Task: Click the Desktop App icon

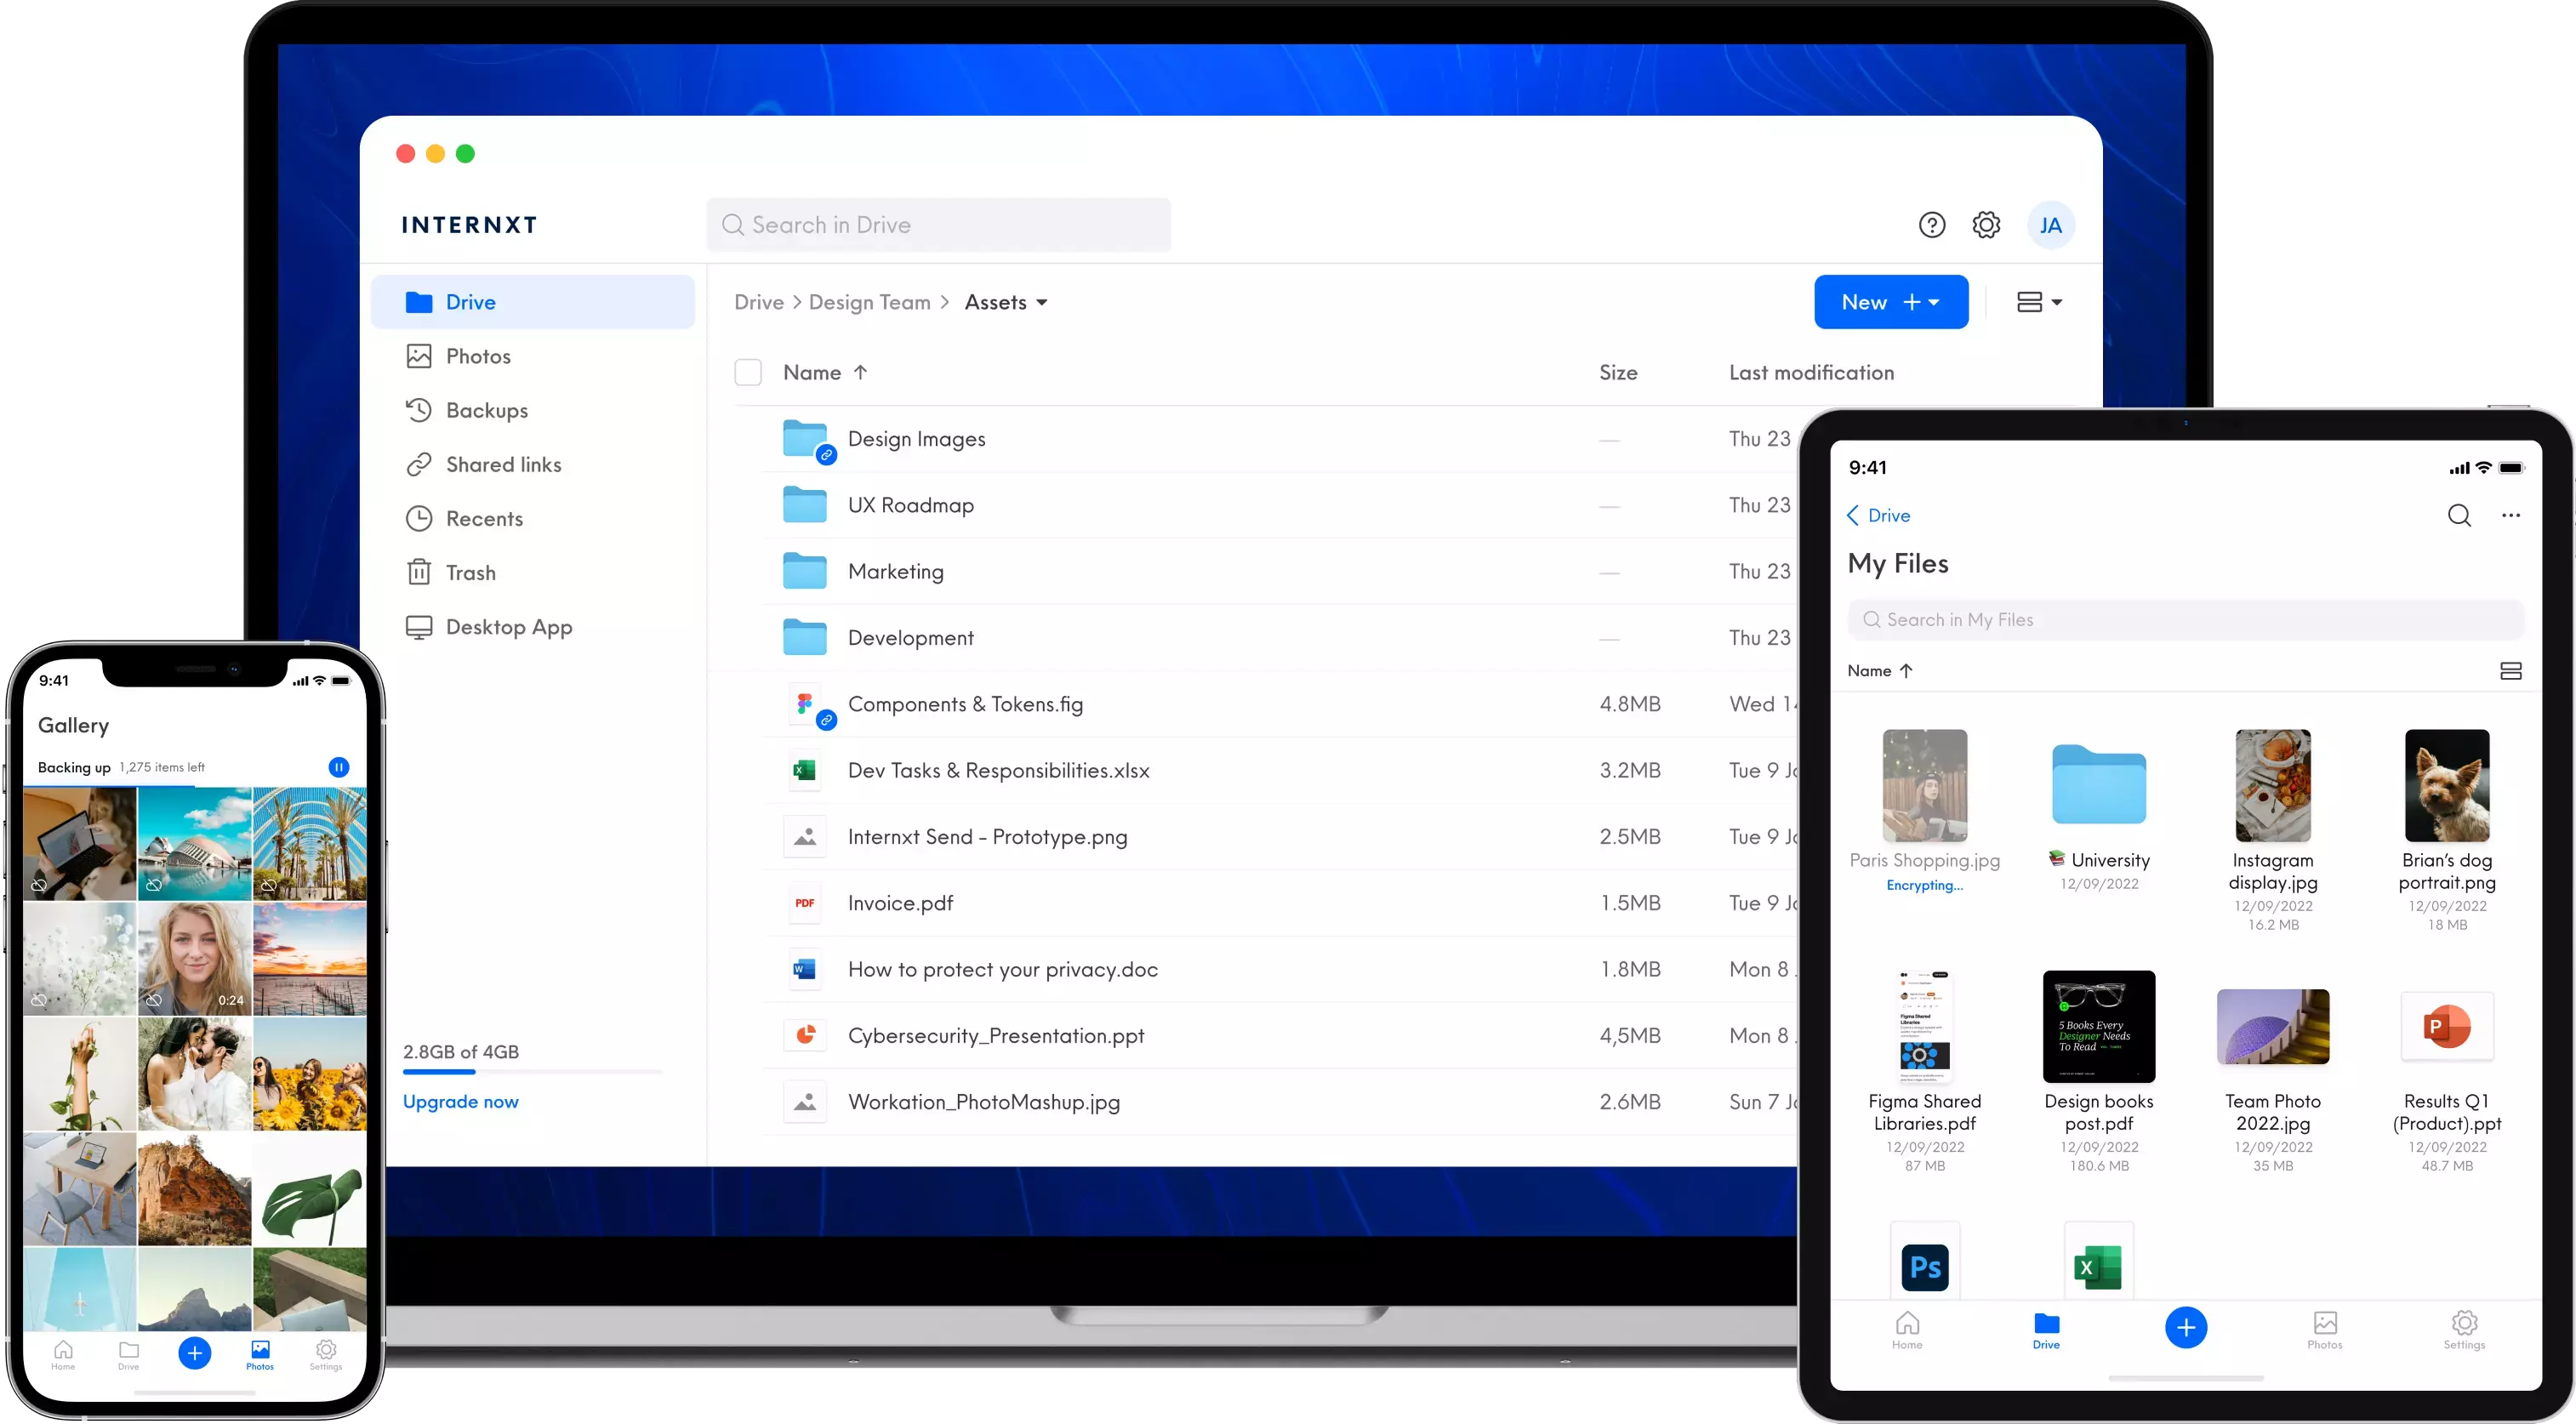Action: tap(416, 626)
